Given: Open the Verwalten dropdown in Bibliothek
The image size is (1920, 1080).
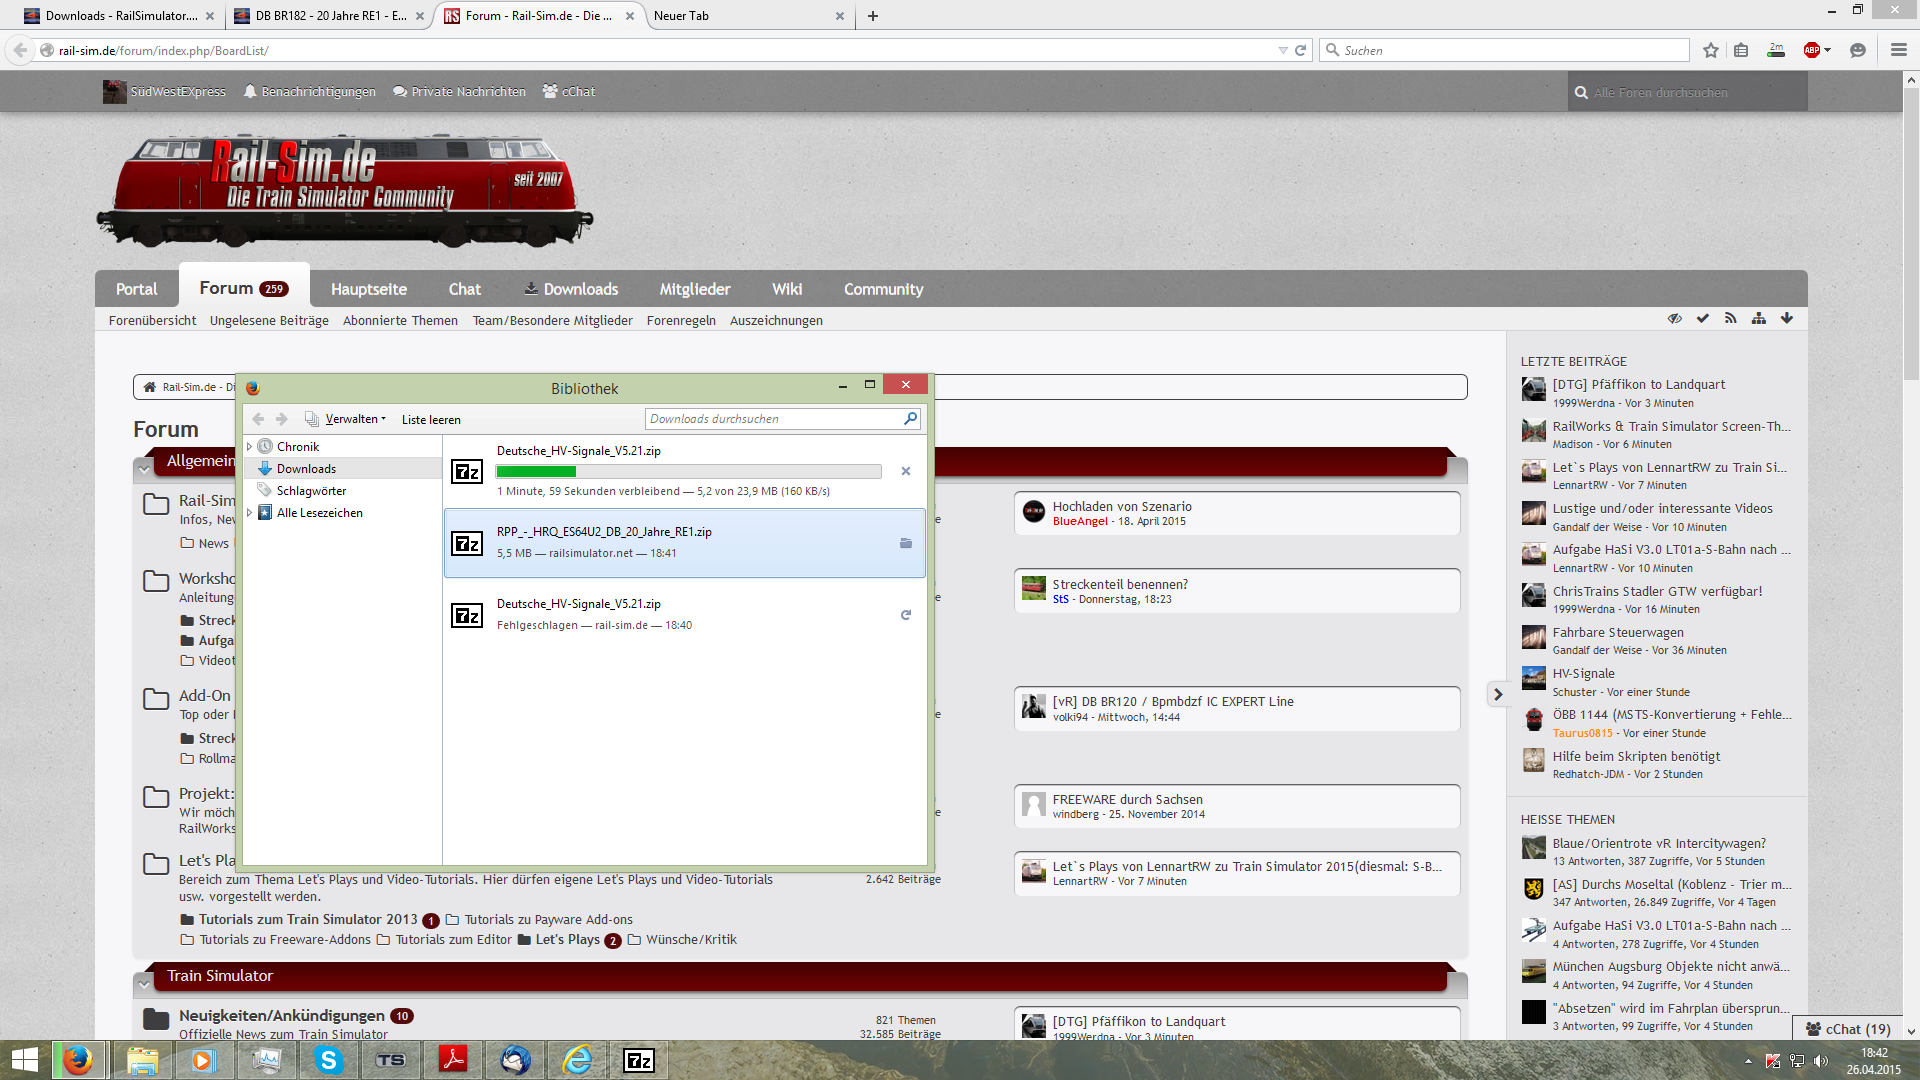Looking at the screenshot, I should [x=354, y=419].
